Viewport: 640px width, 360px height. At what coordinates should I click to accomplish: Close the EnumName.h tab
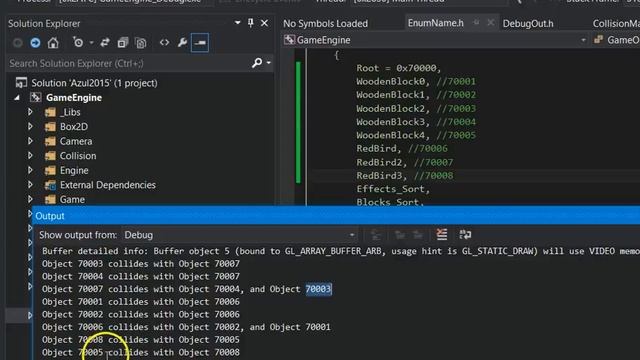[491, 23]
